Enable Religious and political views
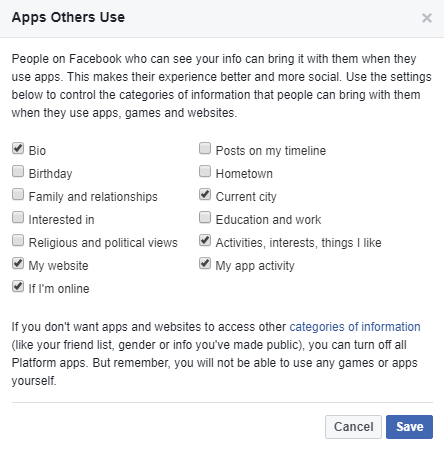The image size is (444, 449). coord(18,240)
